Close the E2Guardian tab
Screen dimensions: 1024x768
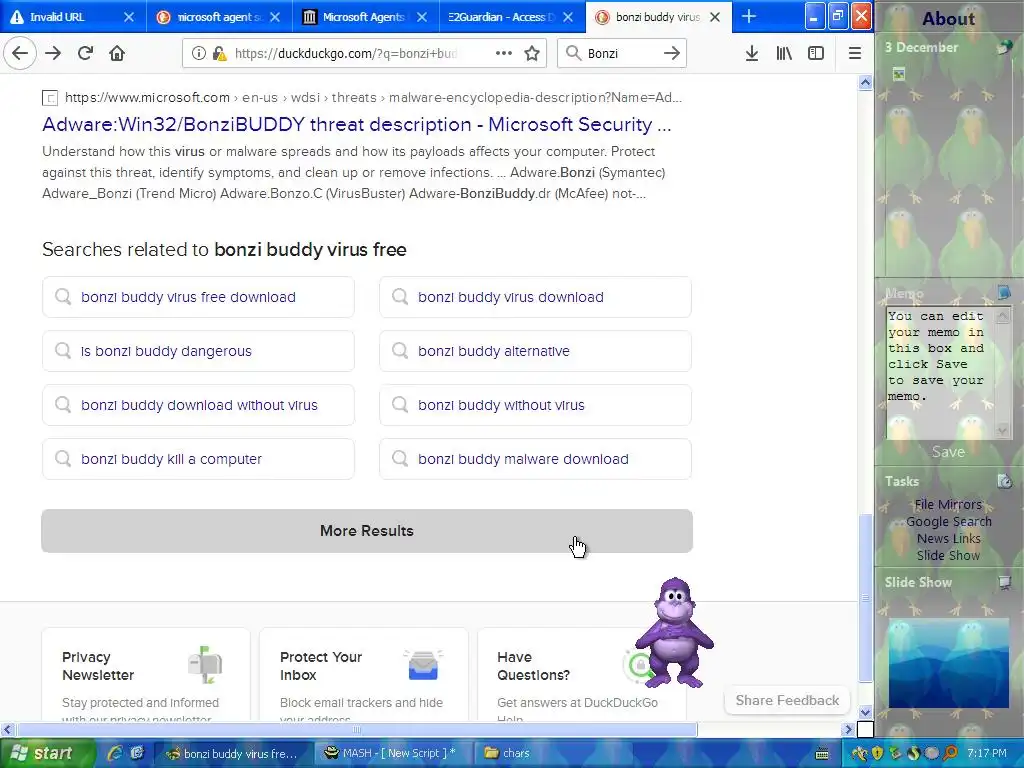(568, 17)
